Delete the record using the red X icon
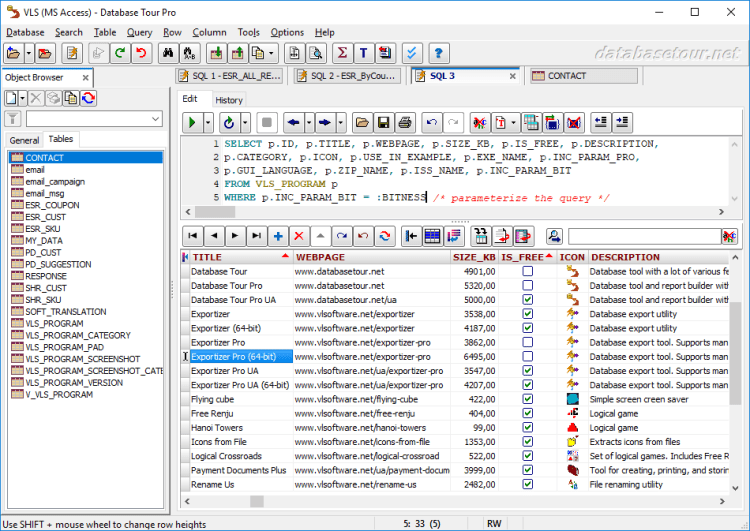The height and width of the screenshot is (531, 750). pos(298,236)
